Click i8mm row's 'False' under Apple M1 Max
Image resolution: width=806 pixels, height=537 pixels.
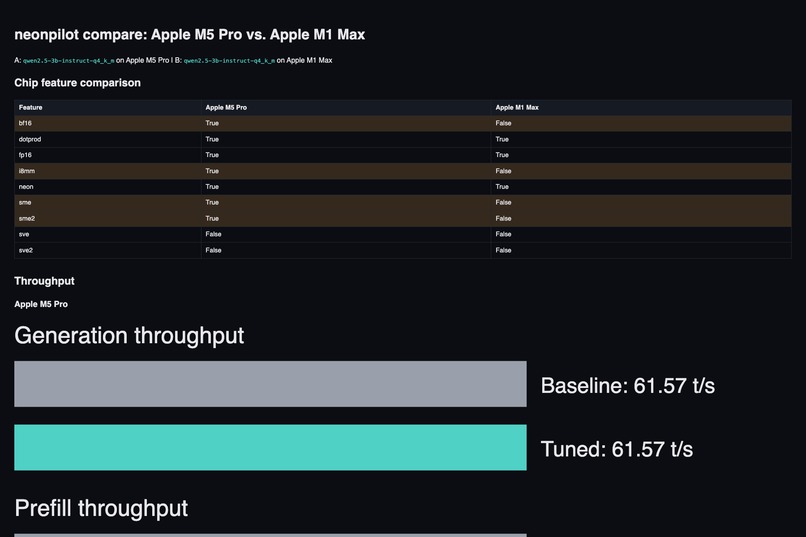click(503, 171)
